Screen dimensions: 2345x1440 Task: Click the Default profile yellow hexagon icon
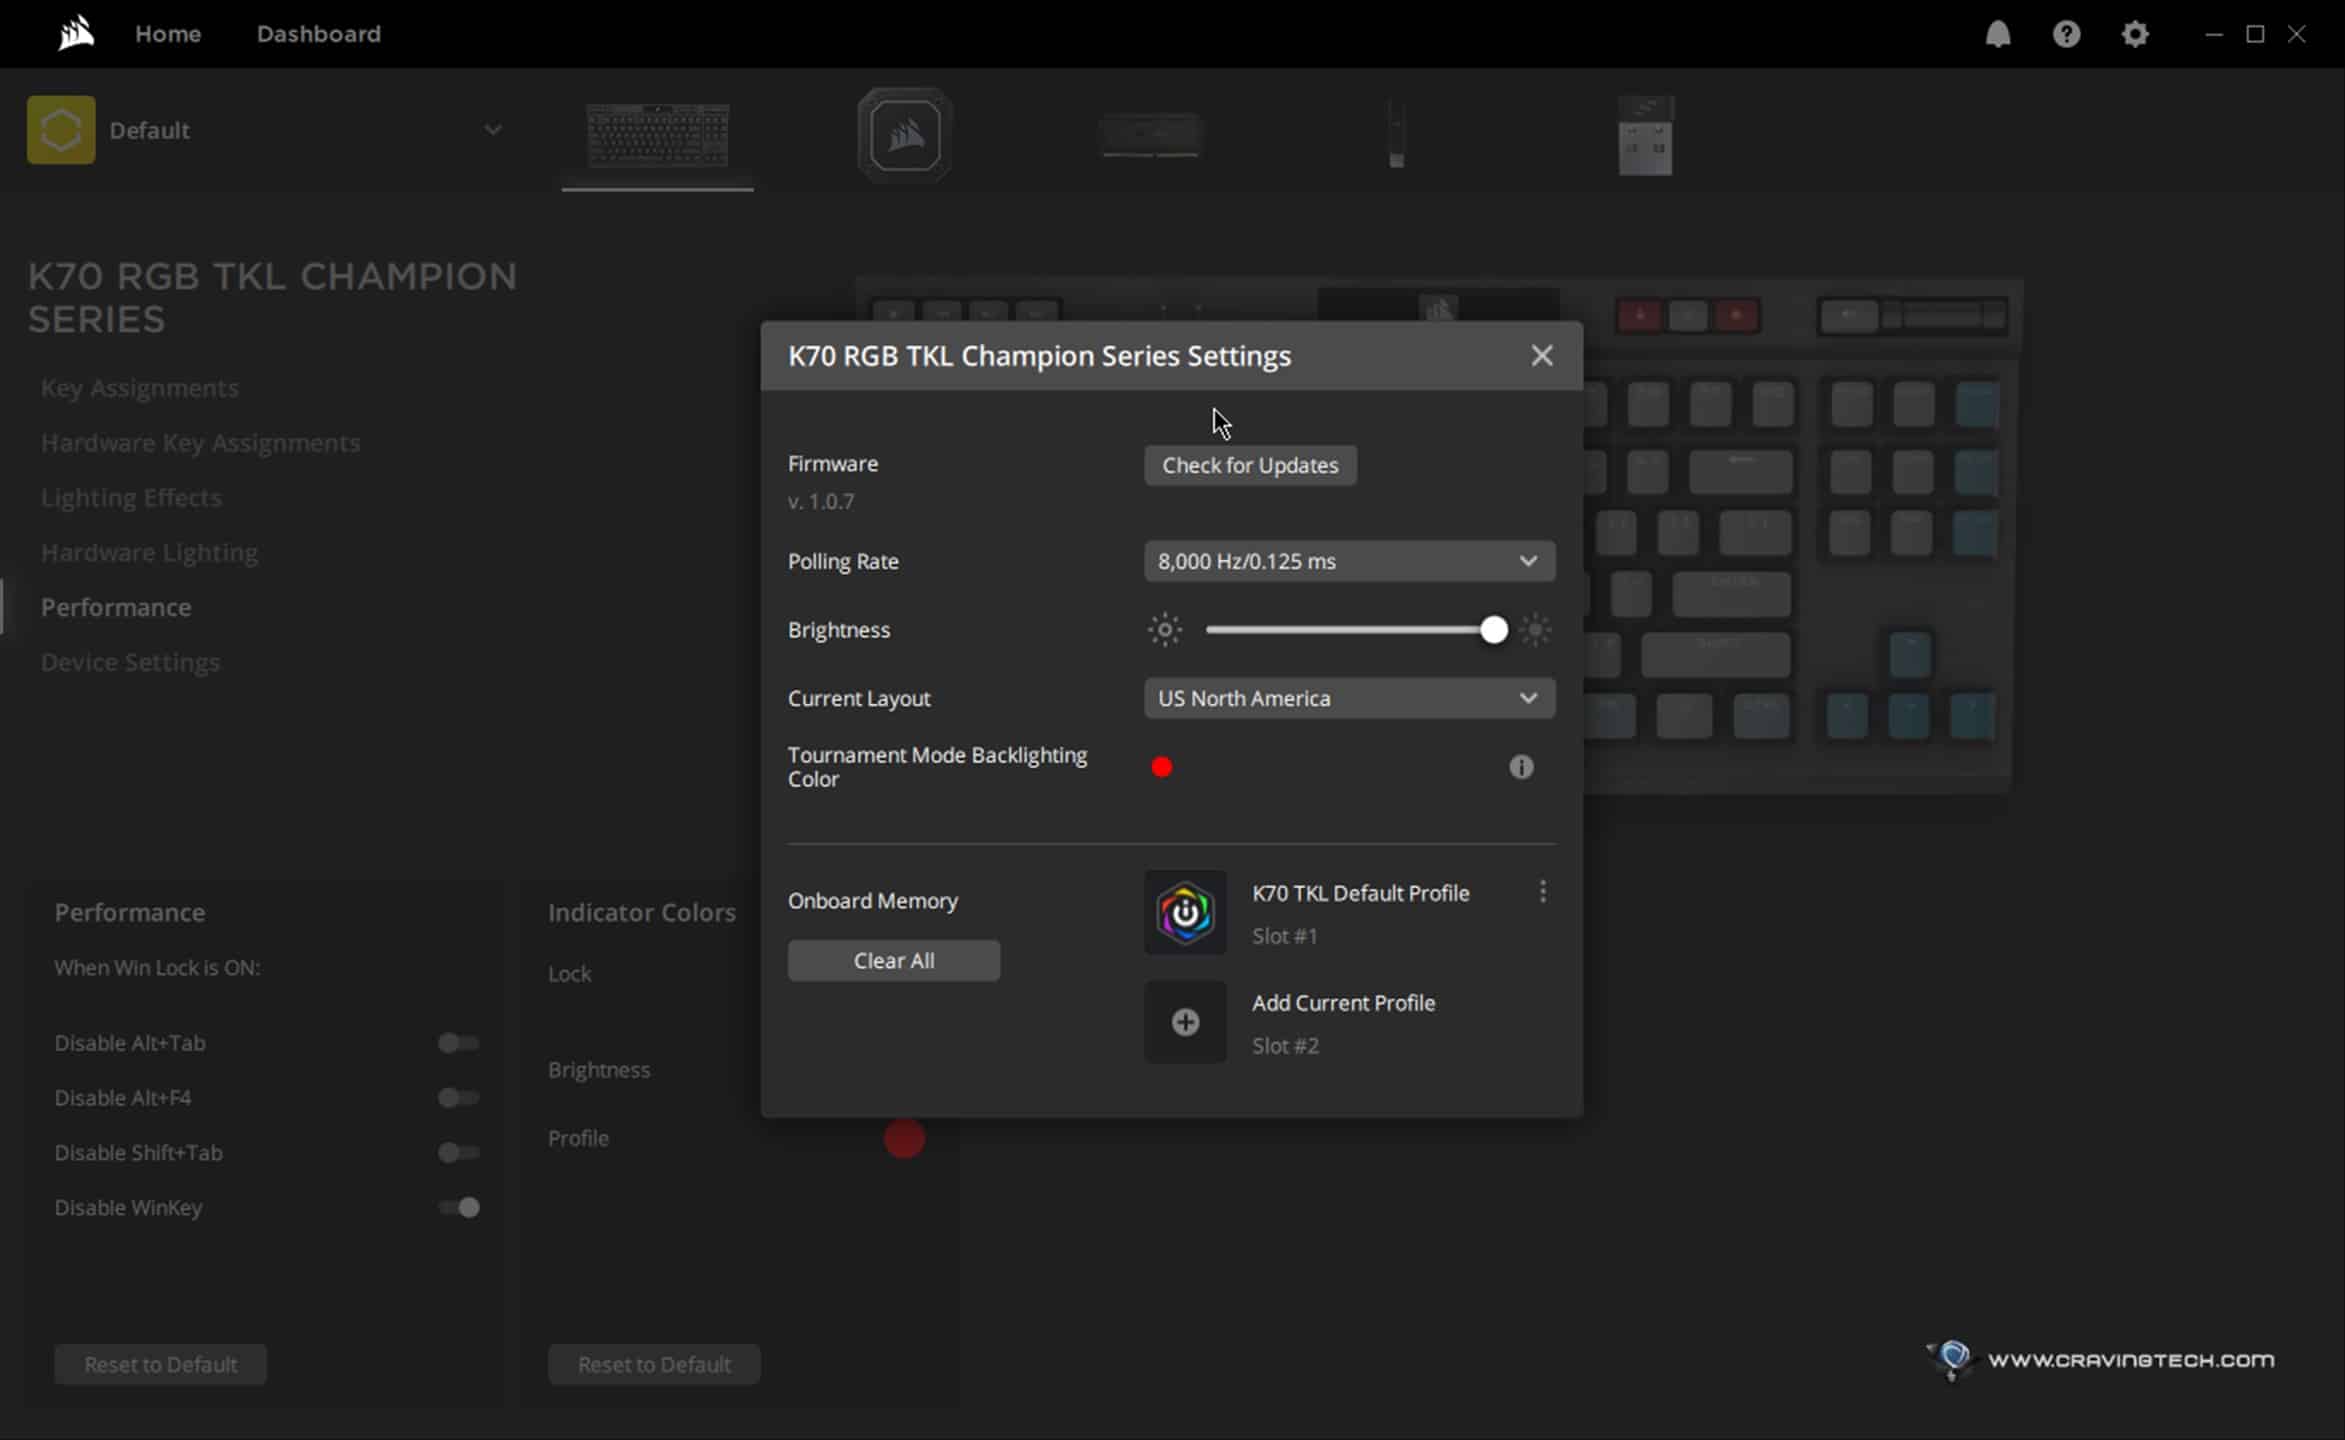point(61,130)
